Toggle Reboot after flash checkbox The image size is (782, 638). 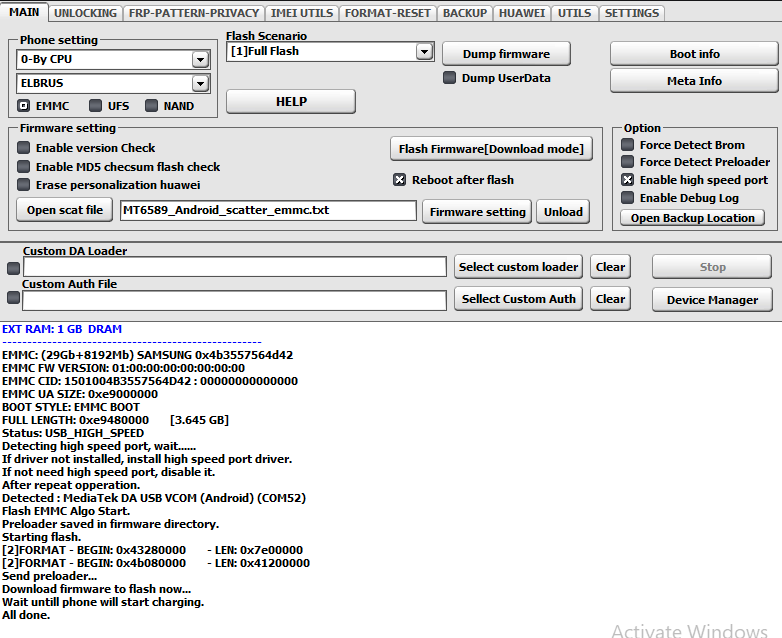coord(399,180)
